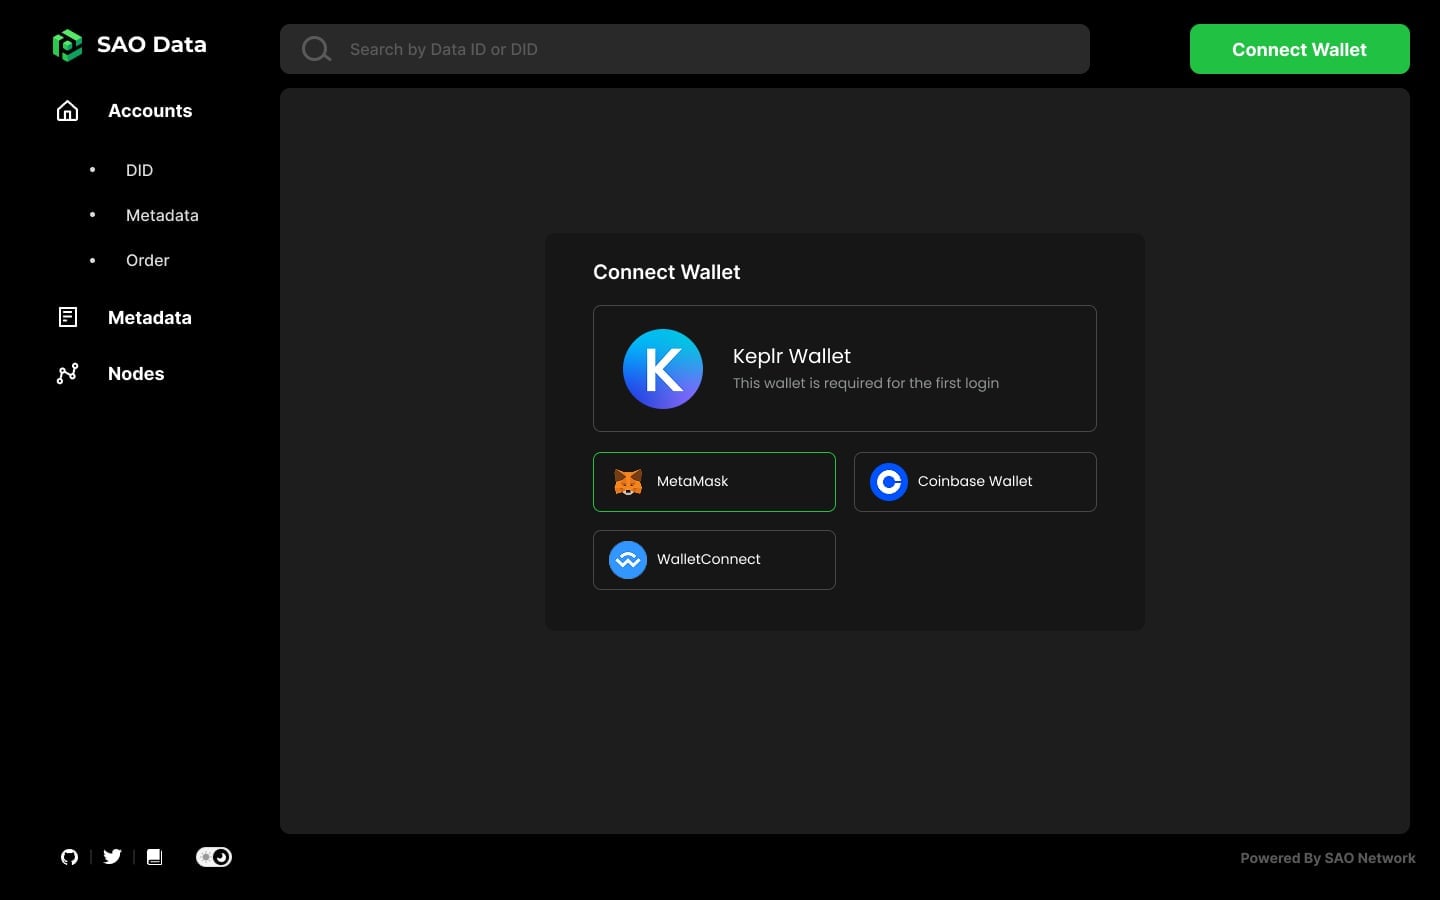Open the Nodes page
The width and height of the screenshot is (1440, 900).
pyautogui.click(x=136, y=374)
